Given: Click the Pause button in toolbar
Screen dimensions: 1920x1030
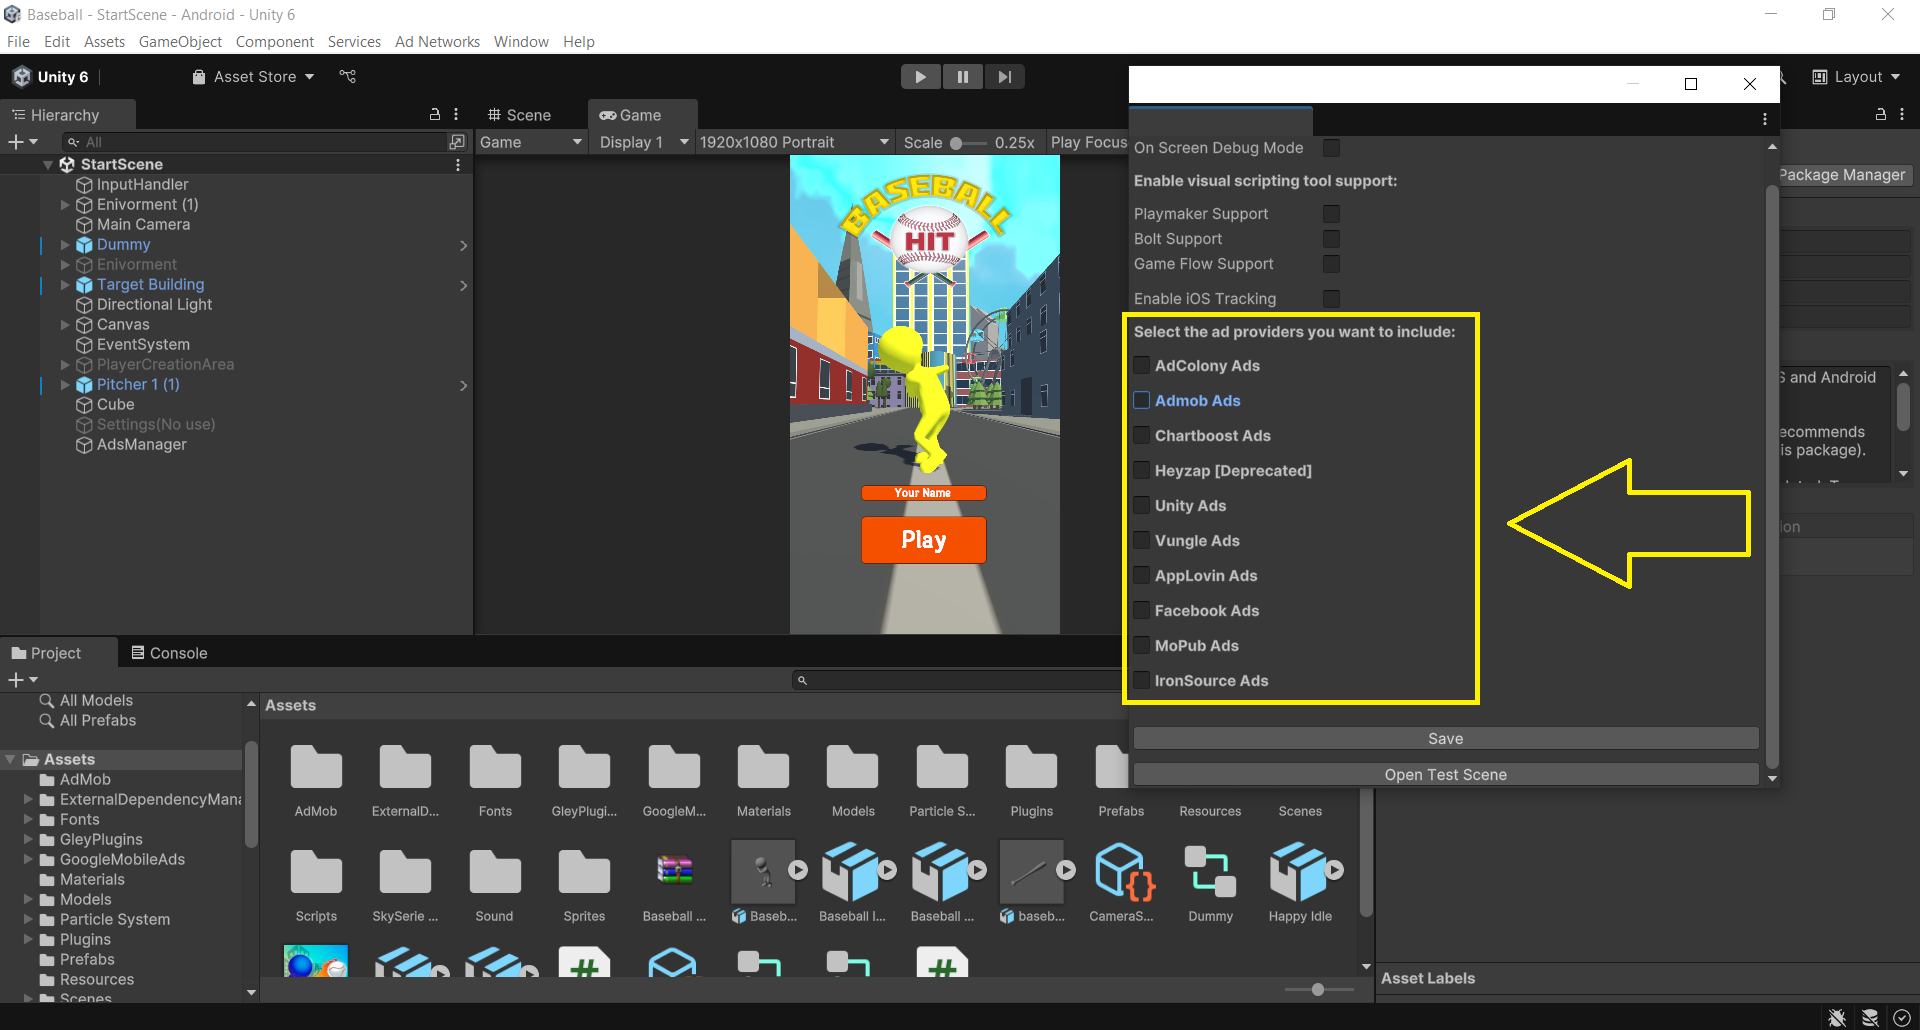Looking at the screenshot, I should [962, 77].
